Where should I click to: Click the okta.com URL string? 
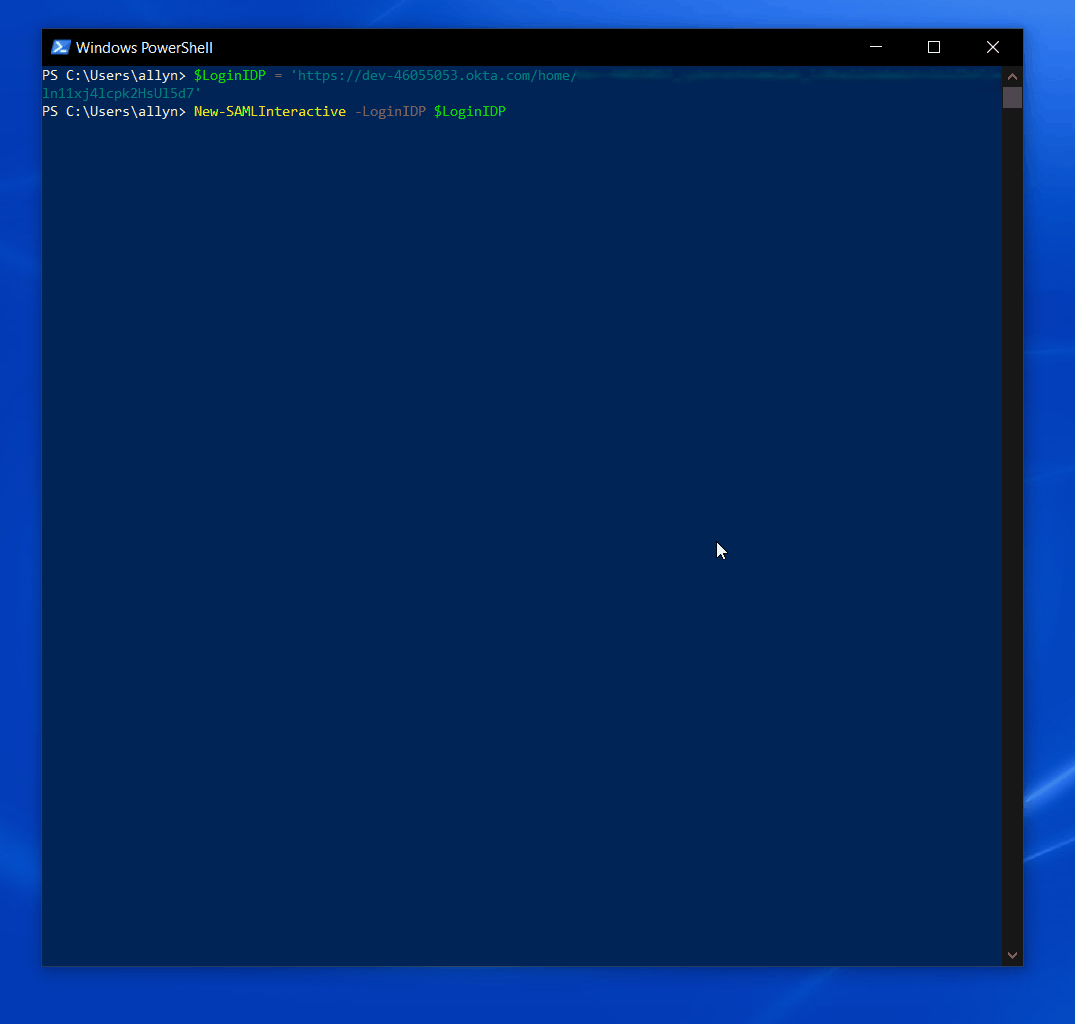tap(434, 75)
